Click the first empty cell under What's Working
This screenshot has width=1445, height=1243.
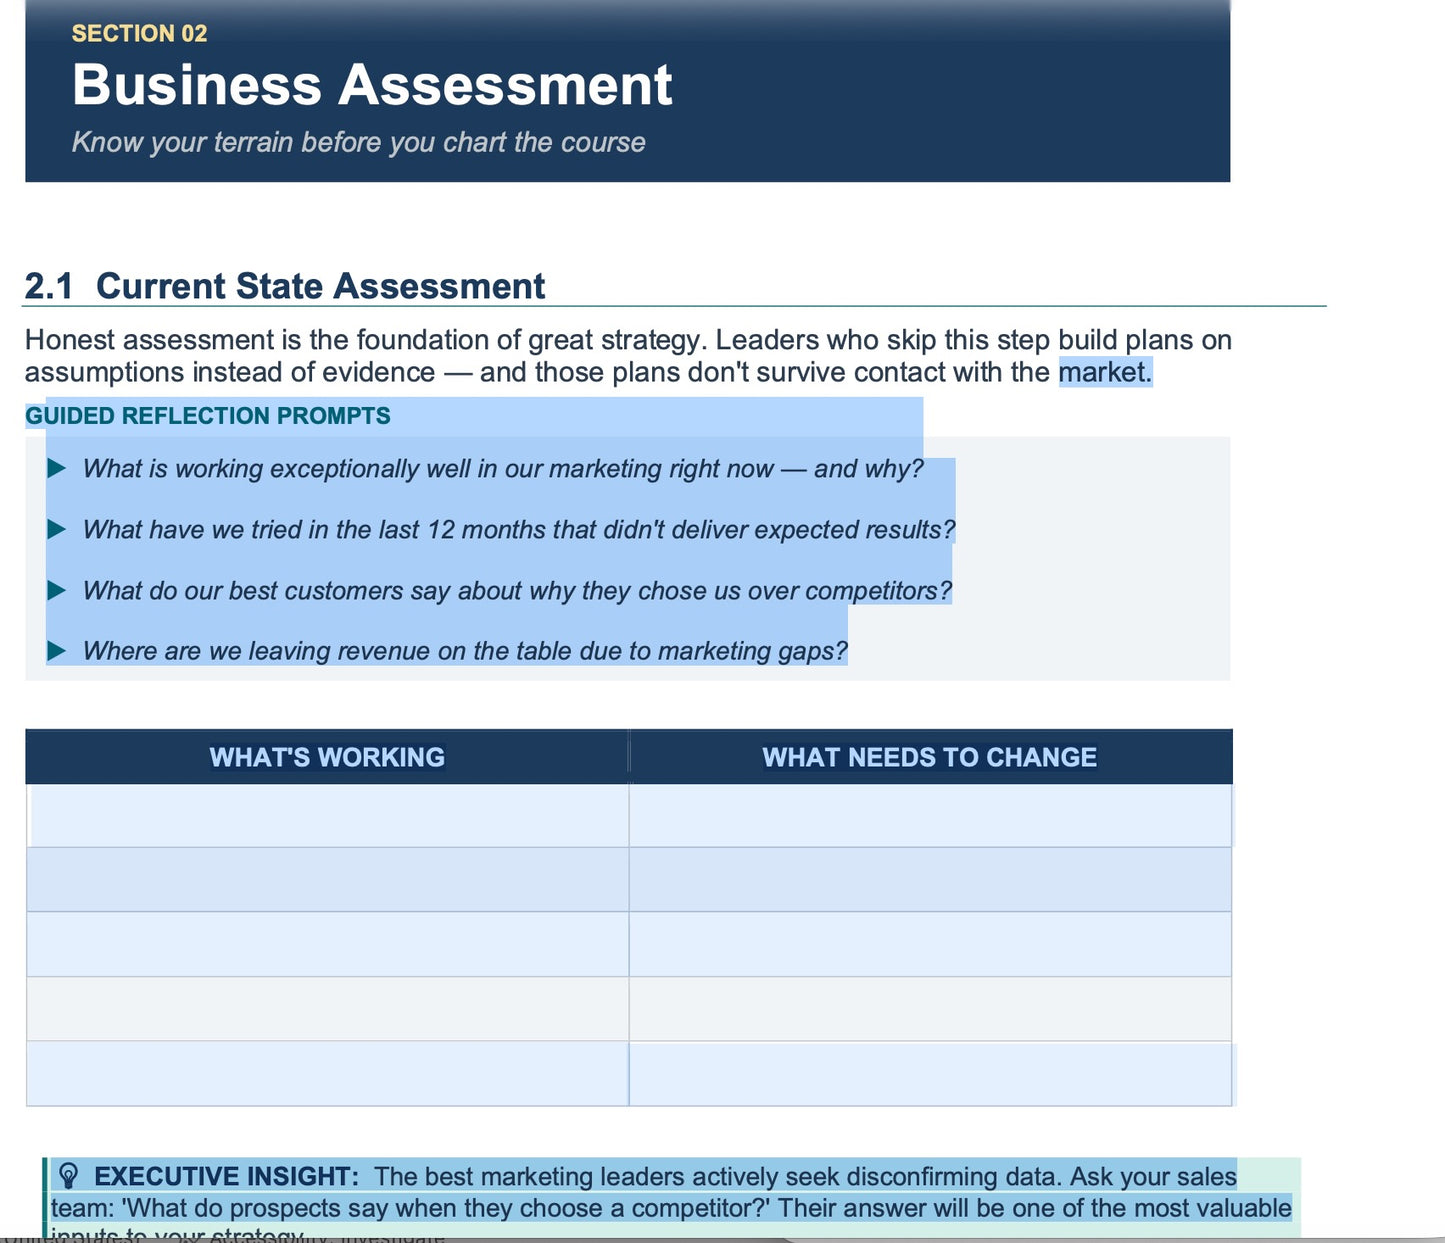pyautogui.click(x=327, y=815)
